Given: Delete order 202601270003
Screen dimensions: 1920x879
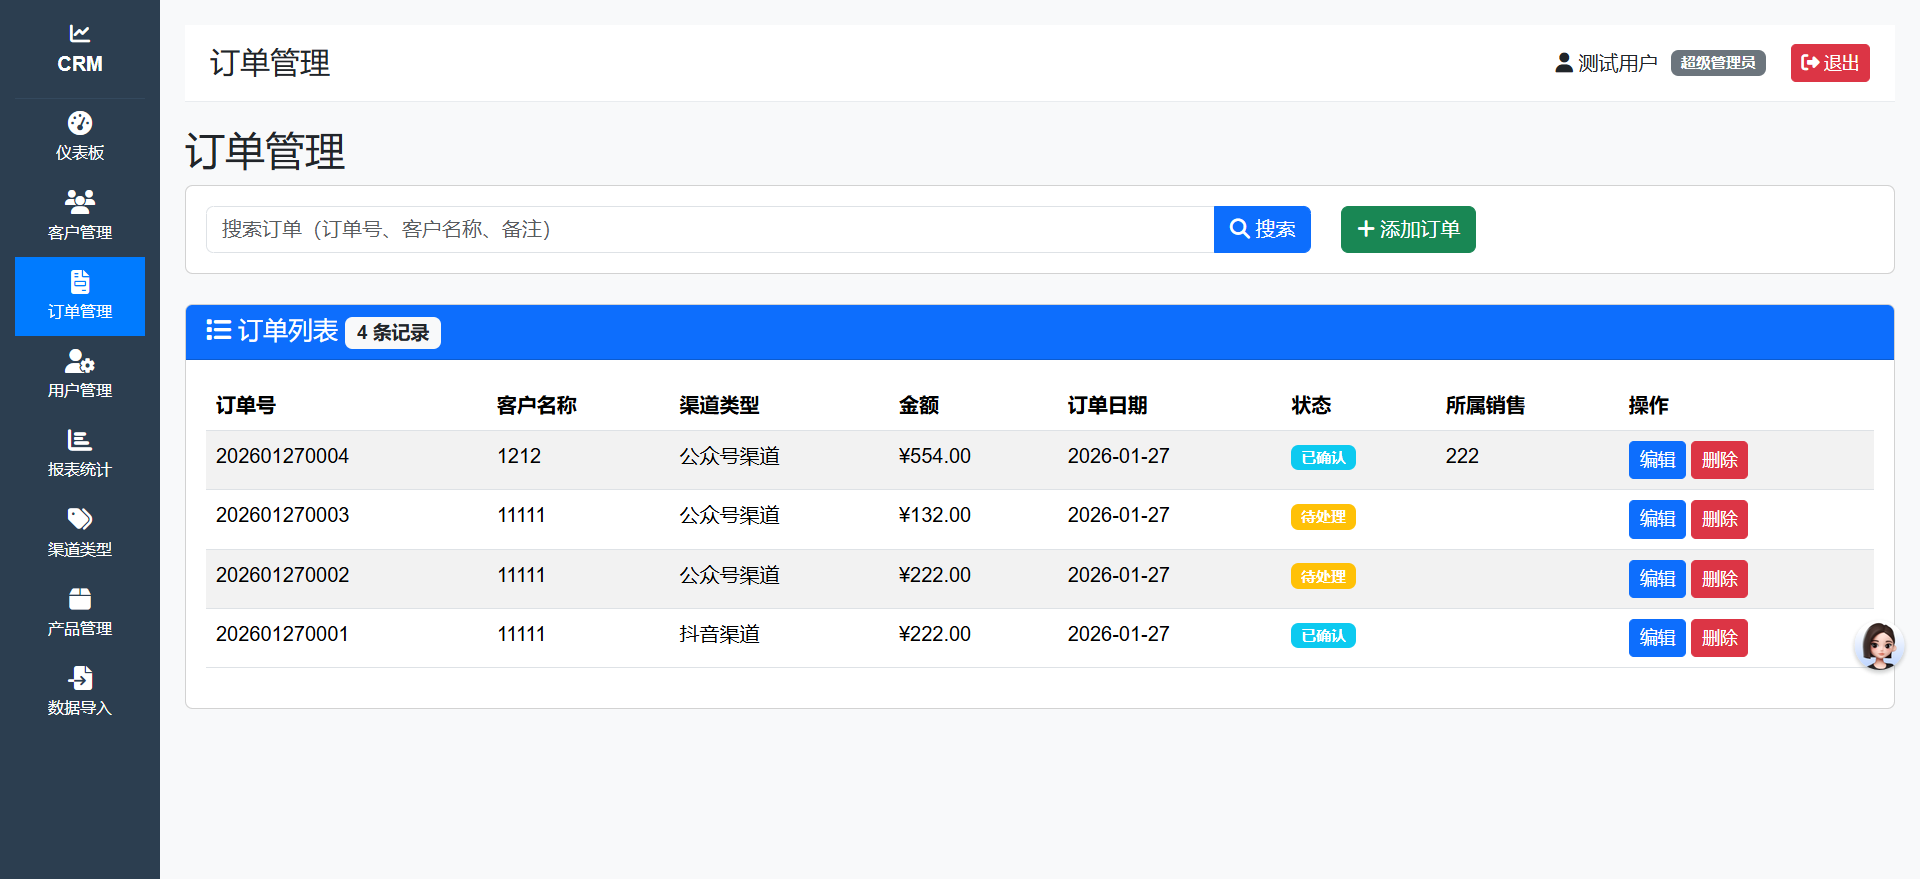Looking at the screenshot, I should coord(1718,519).
